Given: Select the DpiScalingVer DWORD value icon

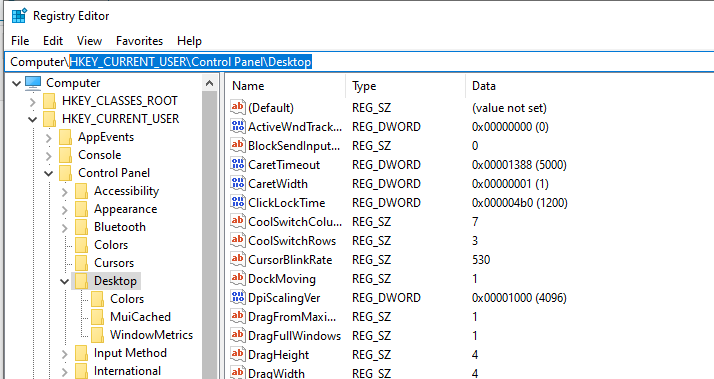Looking at the screenshot, I should click(x=238, y=297).
